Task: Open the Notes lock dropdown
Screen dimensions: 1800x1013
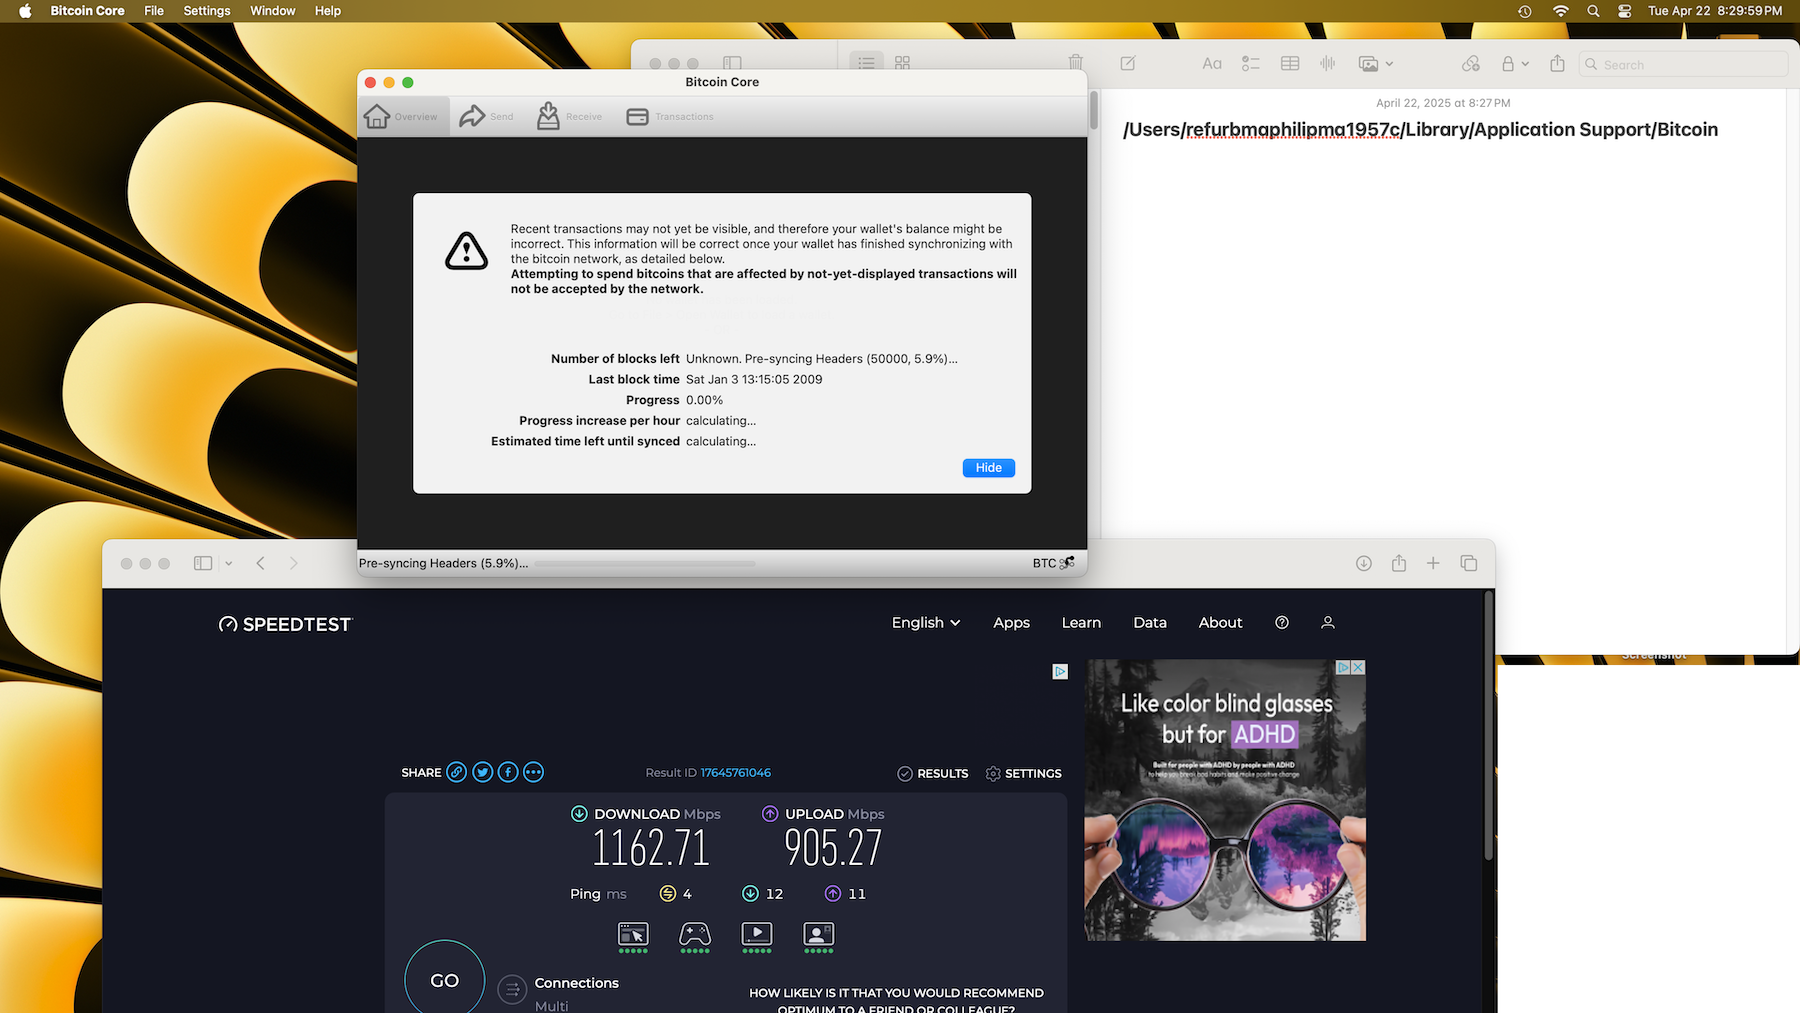Action: [1514, 64]
